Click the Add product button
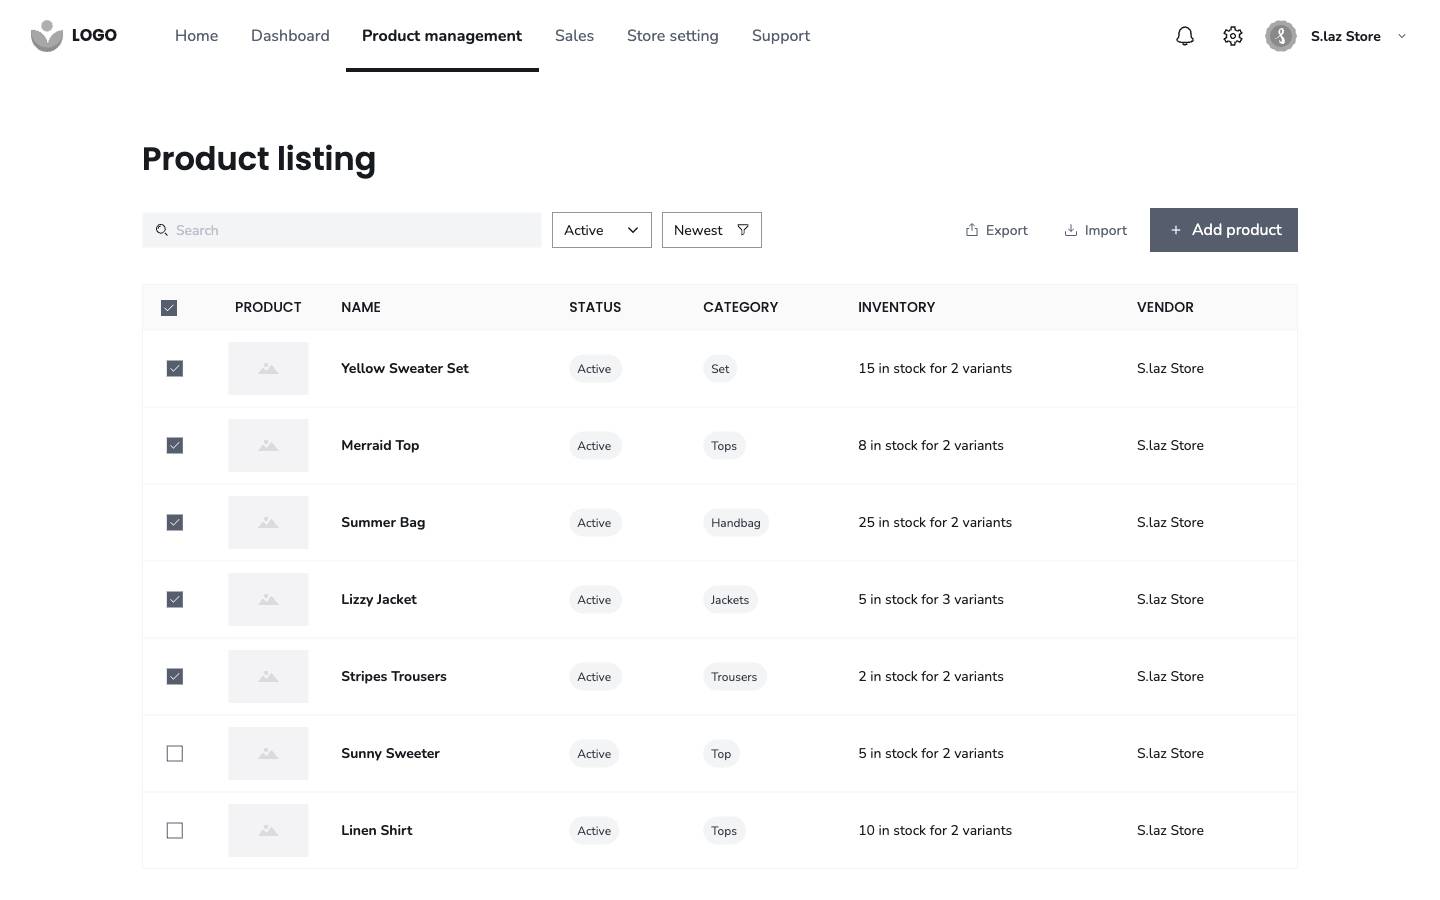The width and height of the screenshot is (1440, 900). [1223, 230]
